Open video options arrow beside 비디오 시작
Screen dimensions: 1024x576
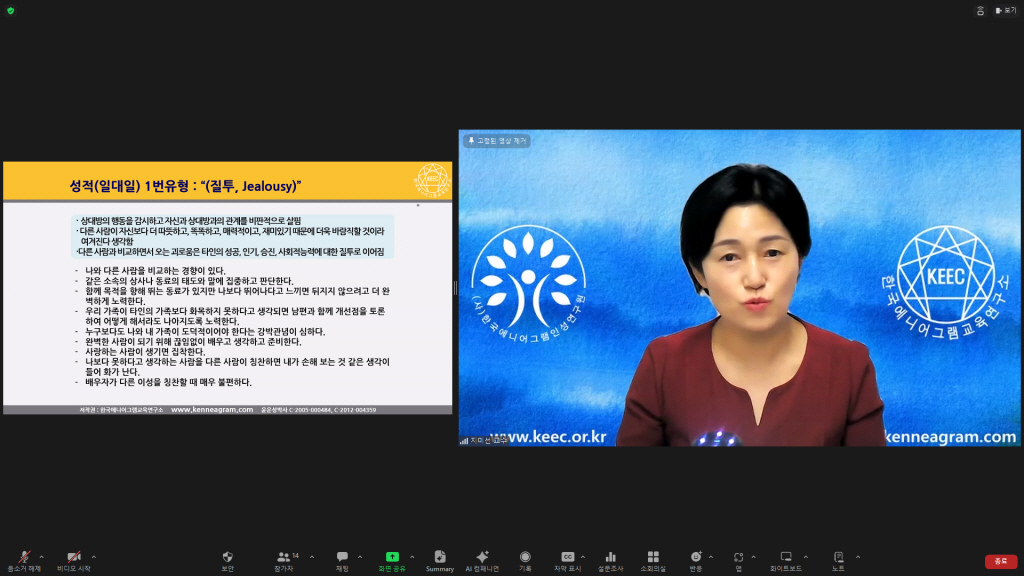tap(93, 557)
